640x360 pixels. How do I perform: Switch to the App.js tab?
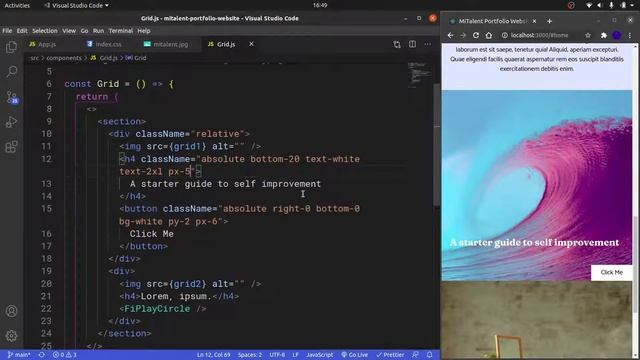[x=43, y=44]
